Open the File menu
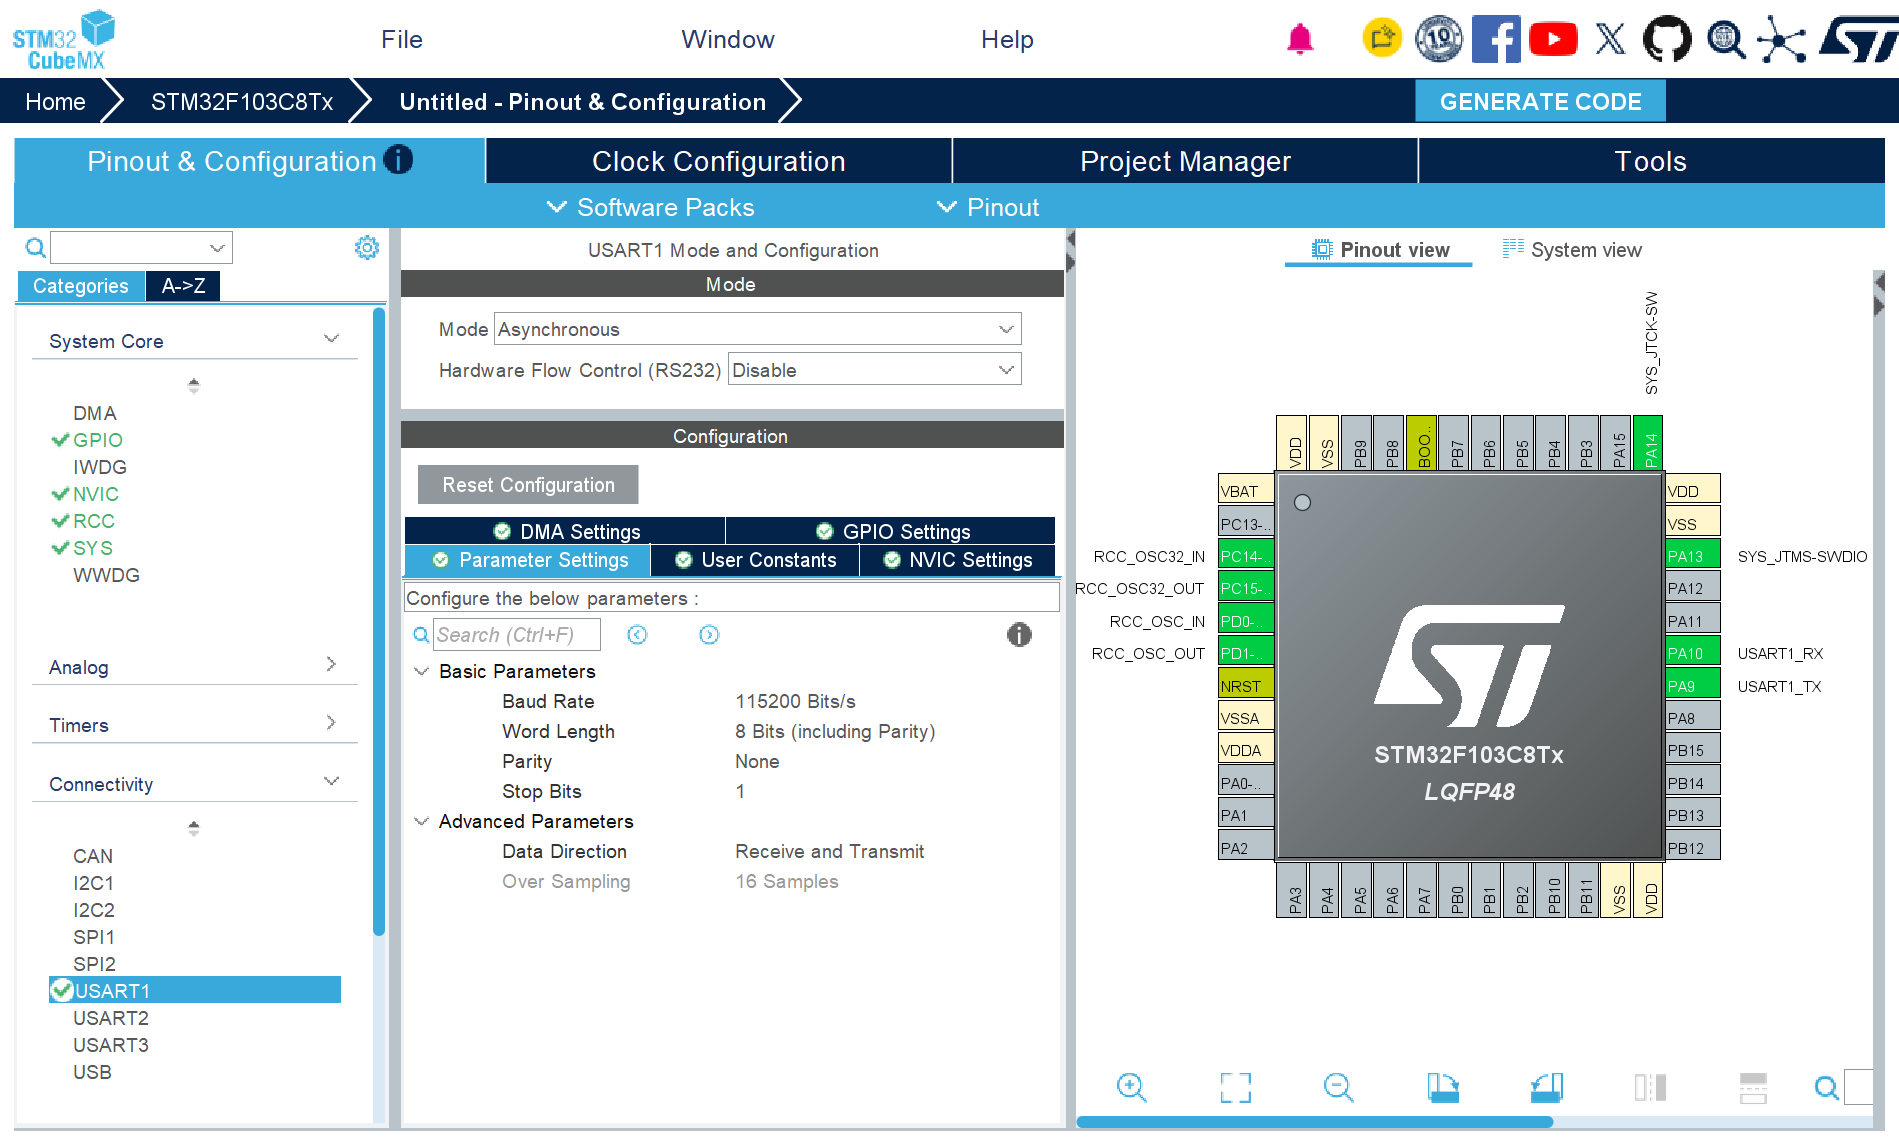This screenshot has height=1145, width=1899. pyautogui.click(x=402, y=39)
